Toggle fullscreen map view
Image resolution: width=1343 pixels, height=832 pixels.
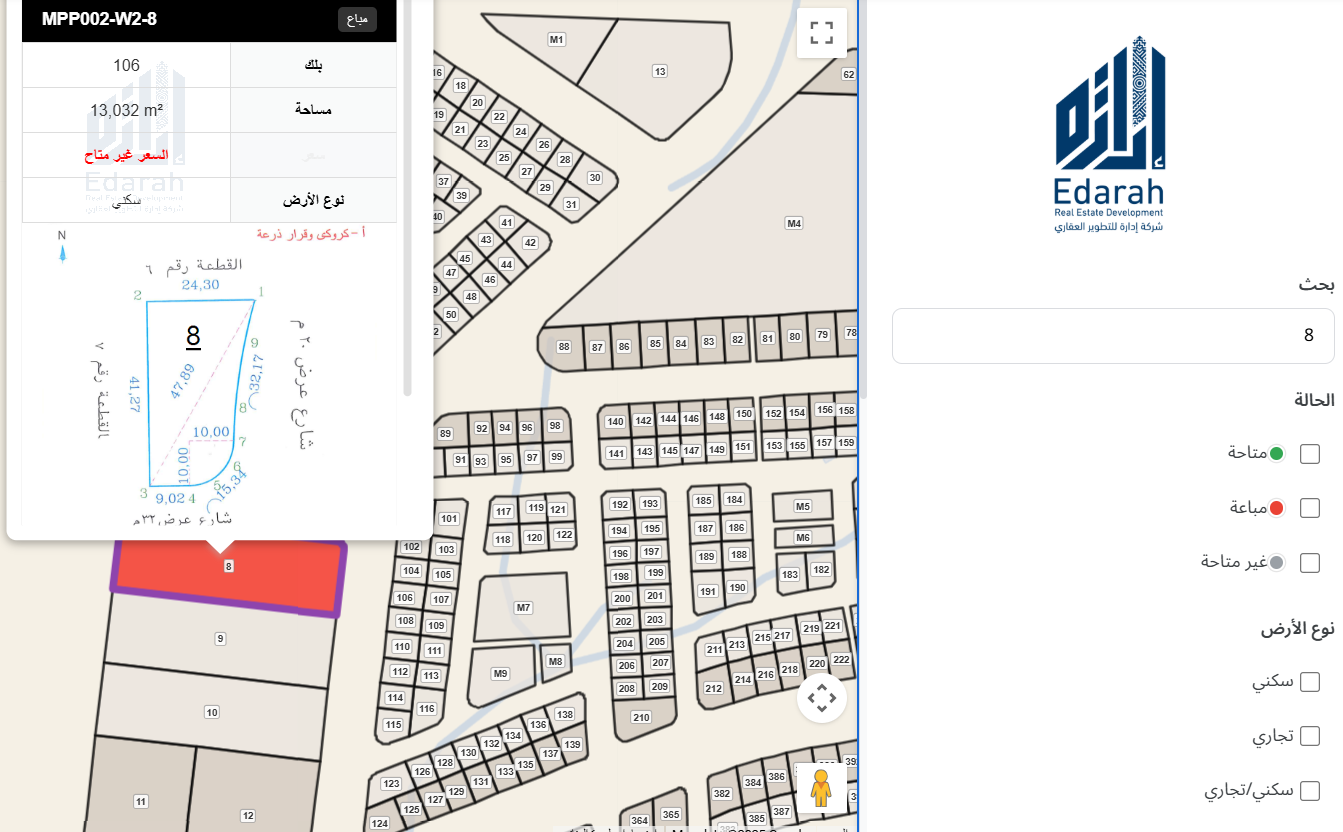coord(821,33)
